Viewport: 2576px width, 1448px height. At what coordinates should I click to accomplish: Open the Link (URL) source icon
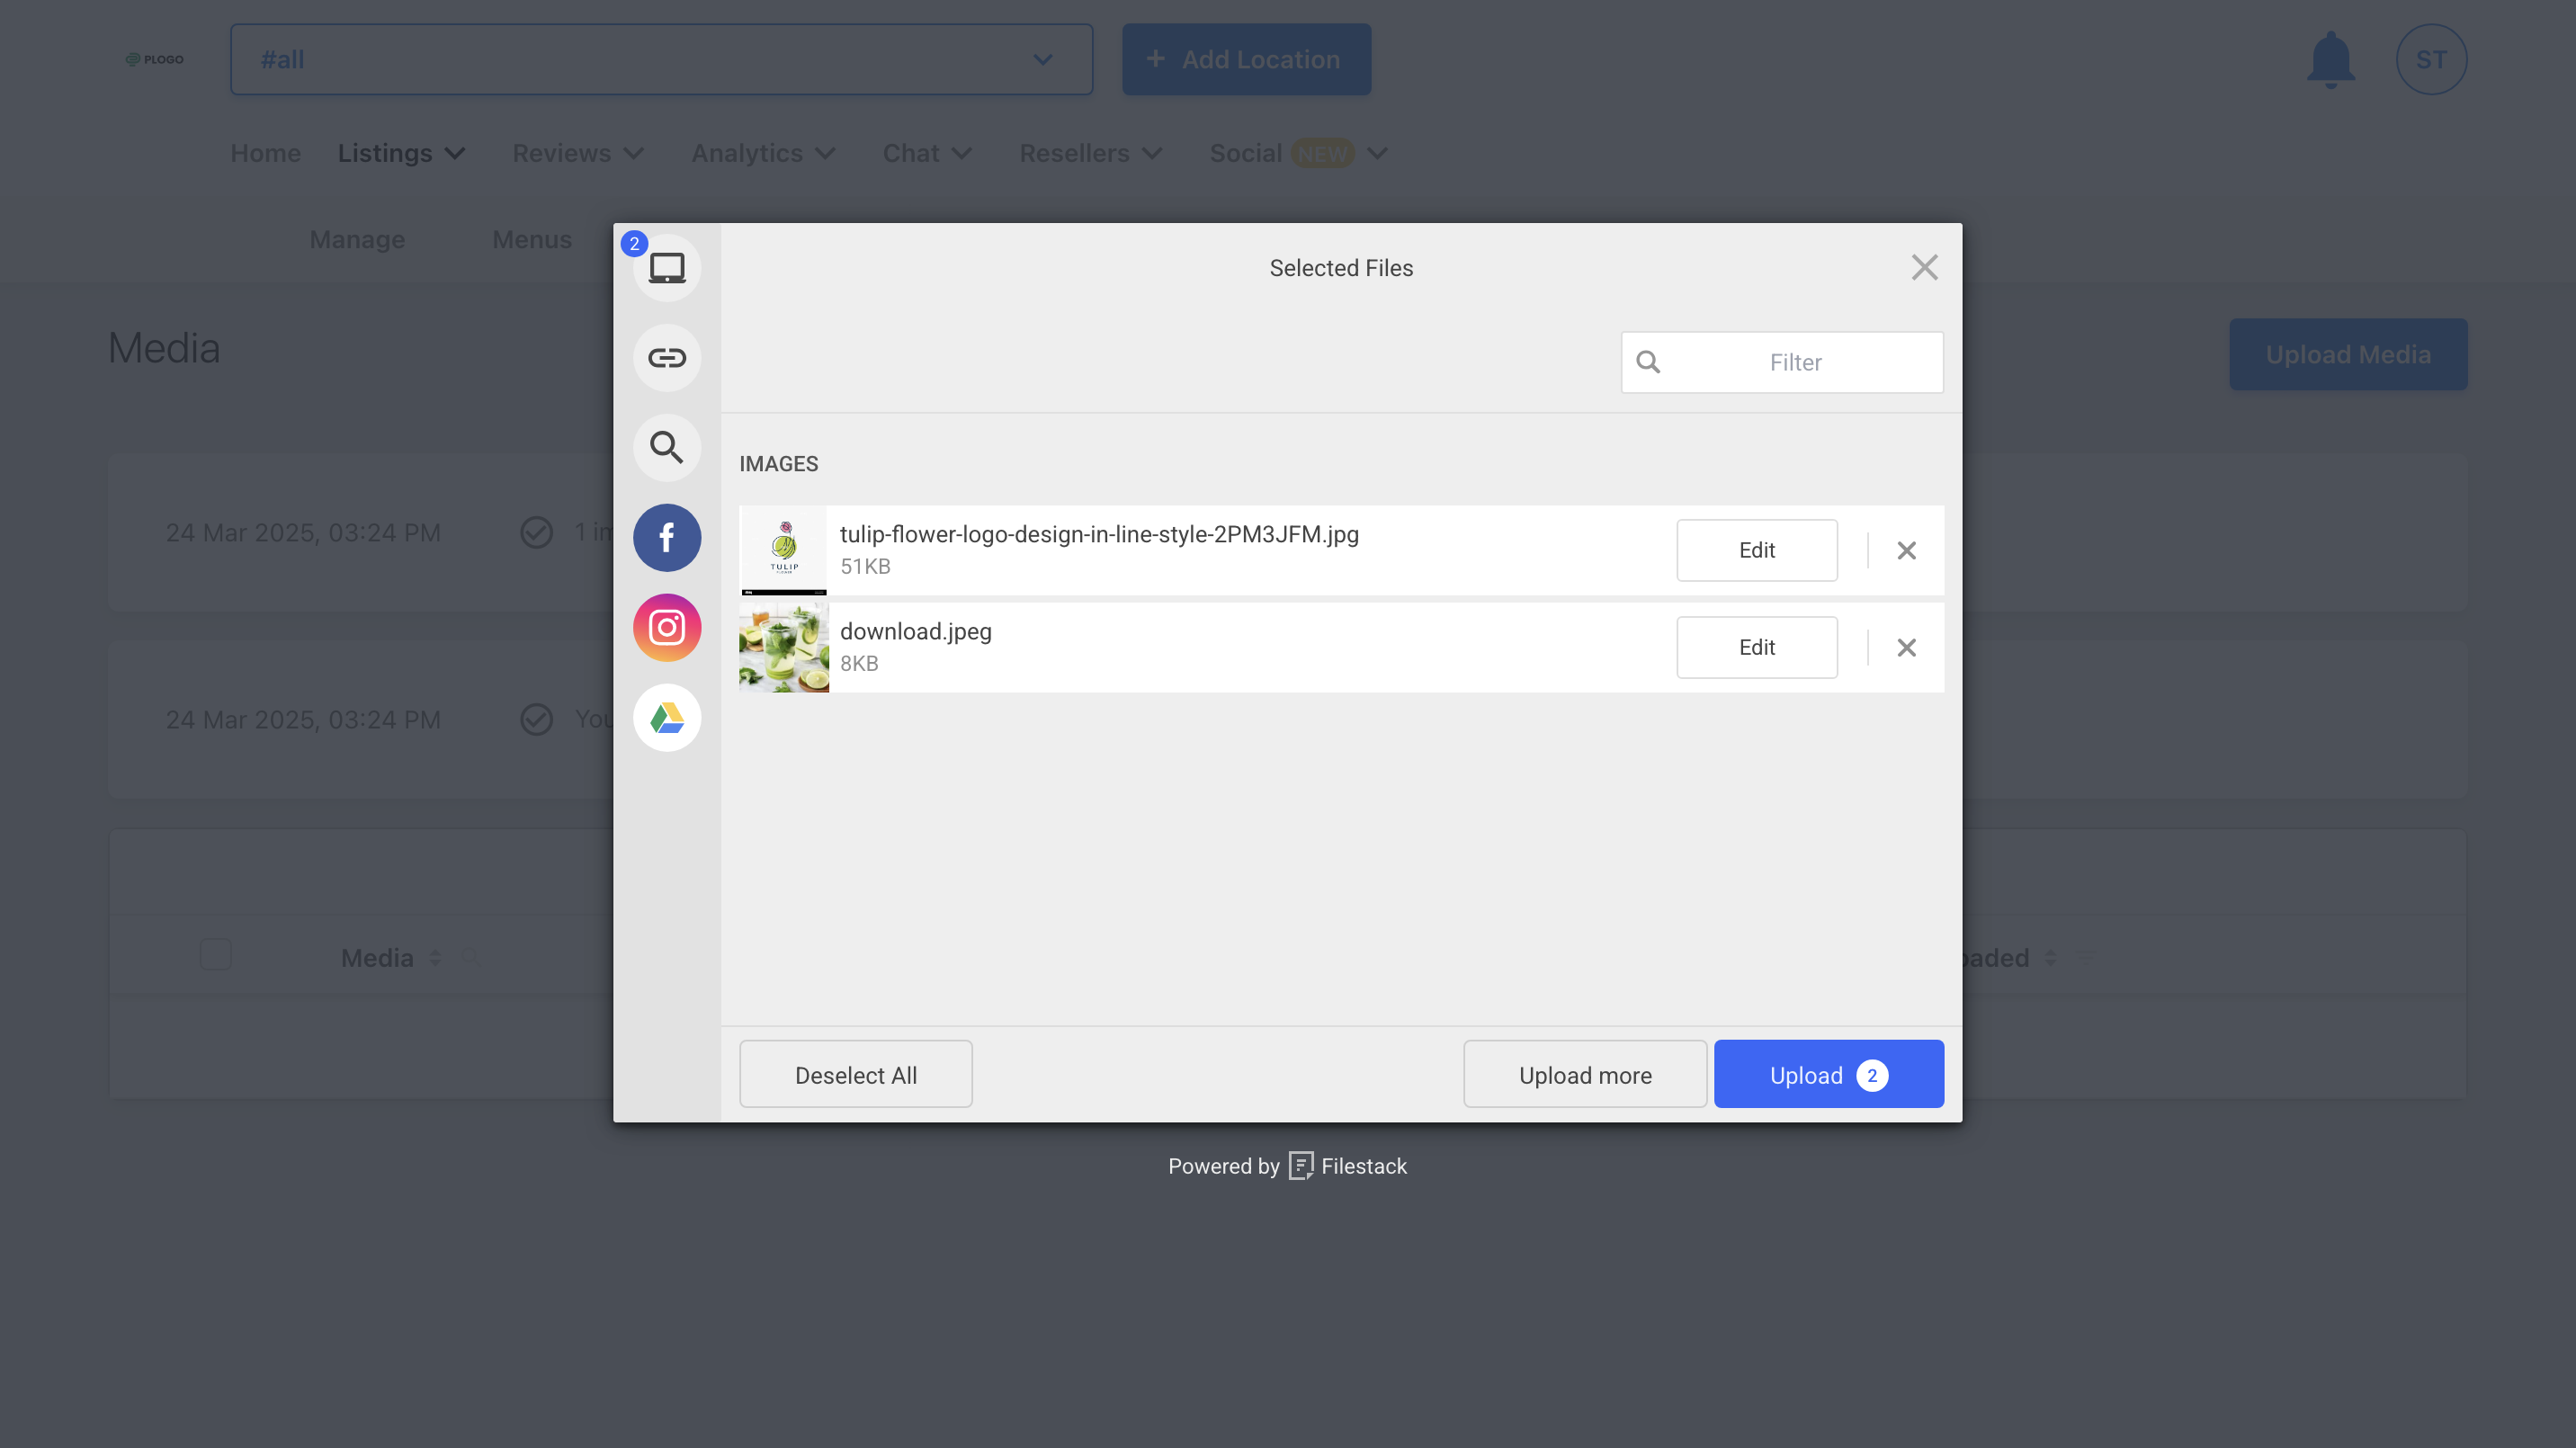667,358
